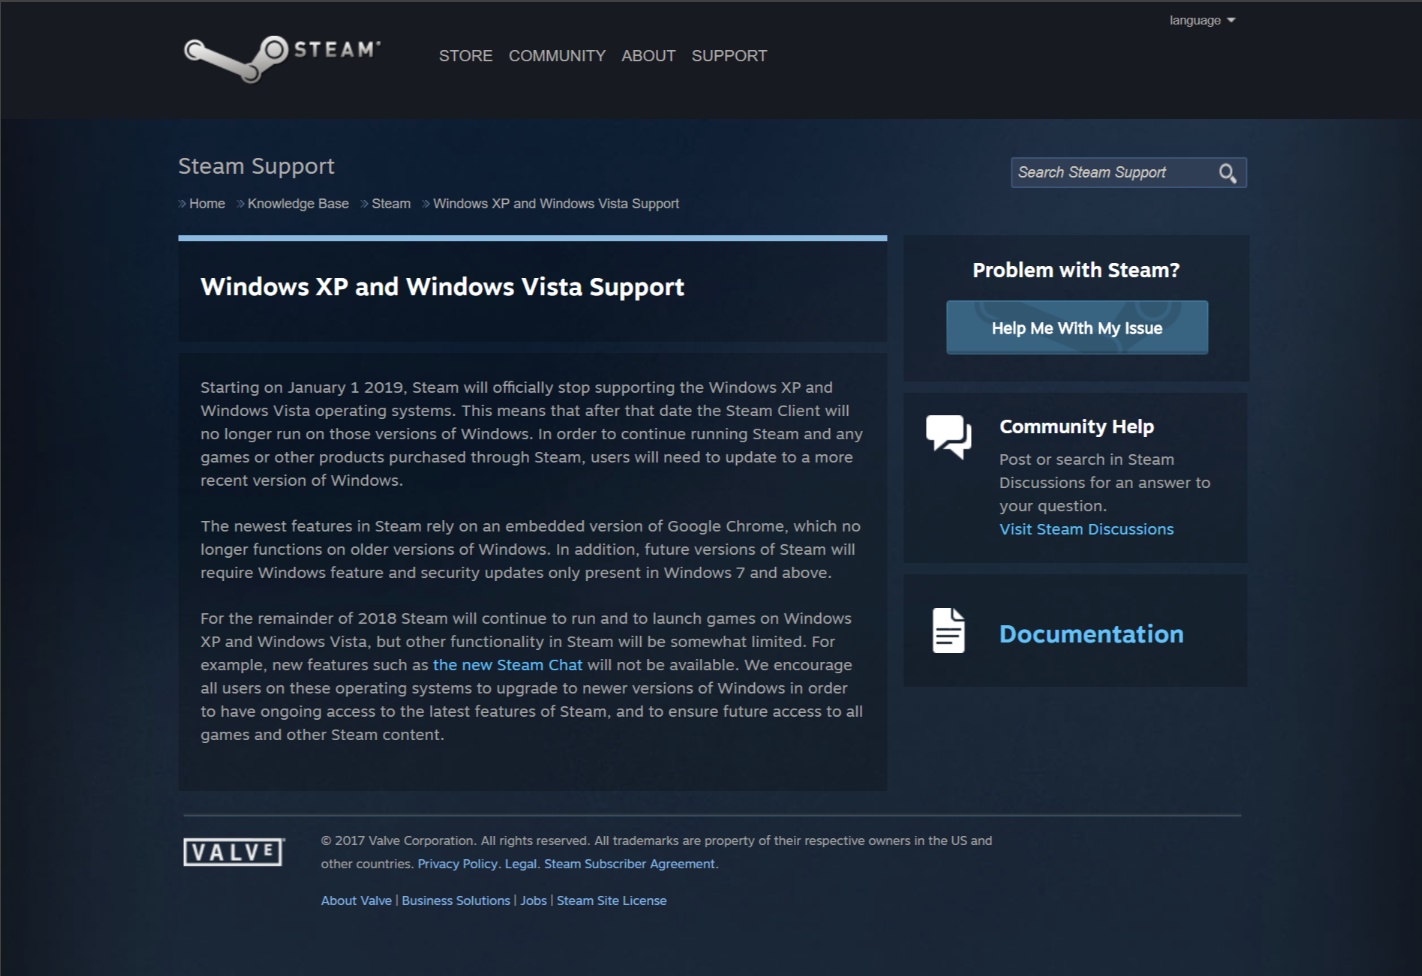Open Jobs footer link
The height and width of the screenshot is (976, 1422).
click(x=533, y=900)
